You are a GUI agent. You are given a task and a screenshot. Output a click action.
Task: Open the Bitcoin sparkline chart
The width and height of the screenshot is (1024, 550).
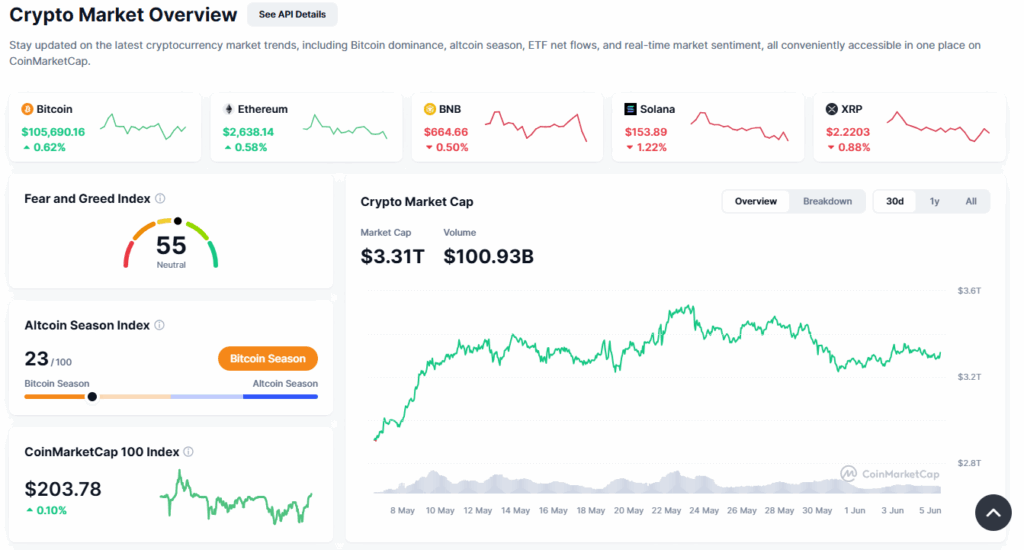pyautogui.click(x=143, y=127)
